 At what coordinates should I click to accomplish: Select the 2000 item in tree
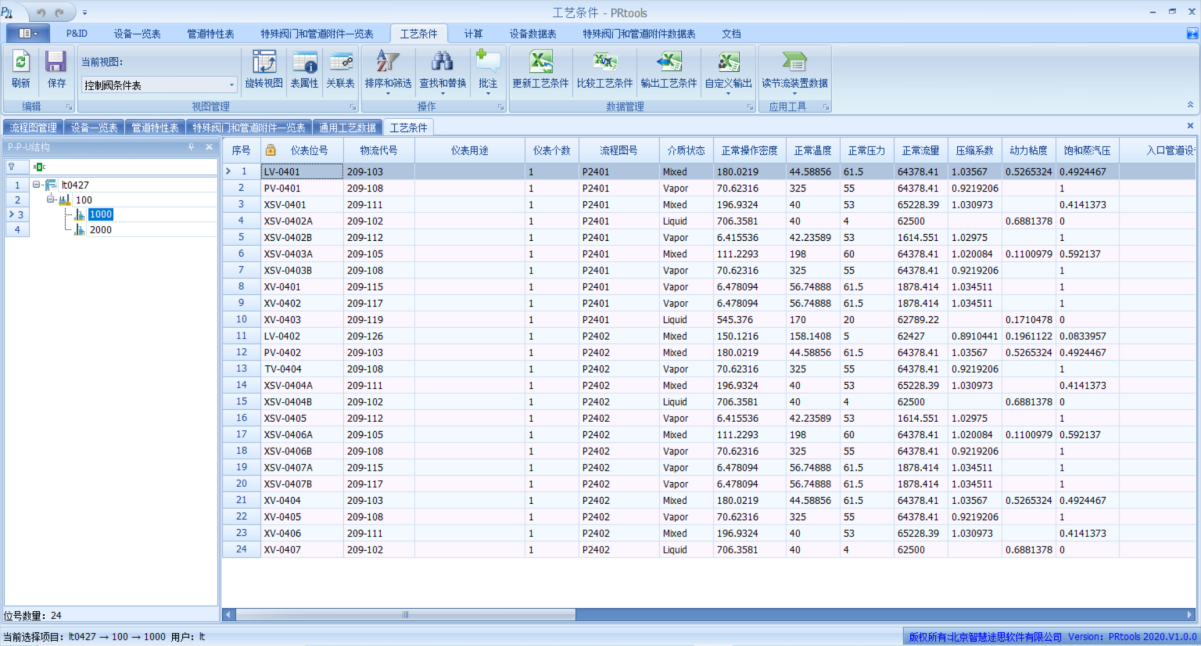[100, 230]
